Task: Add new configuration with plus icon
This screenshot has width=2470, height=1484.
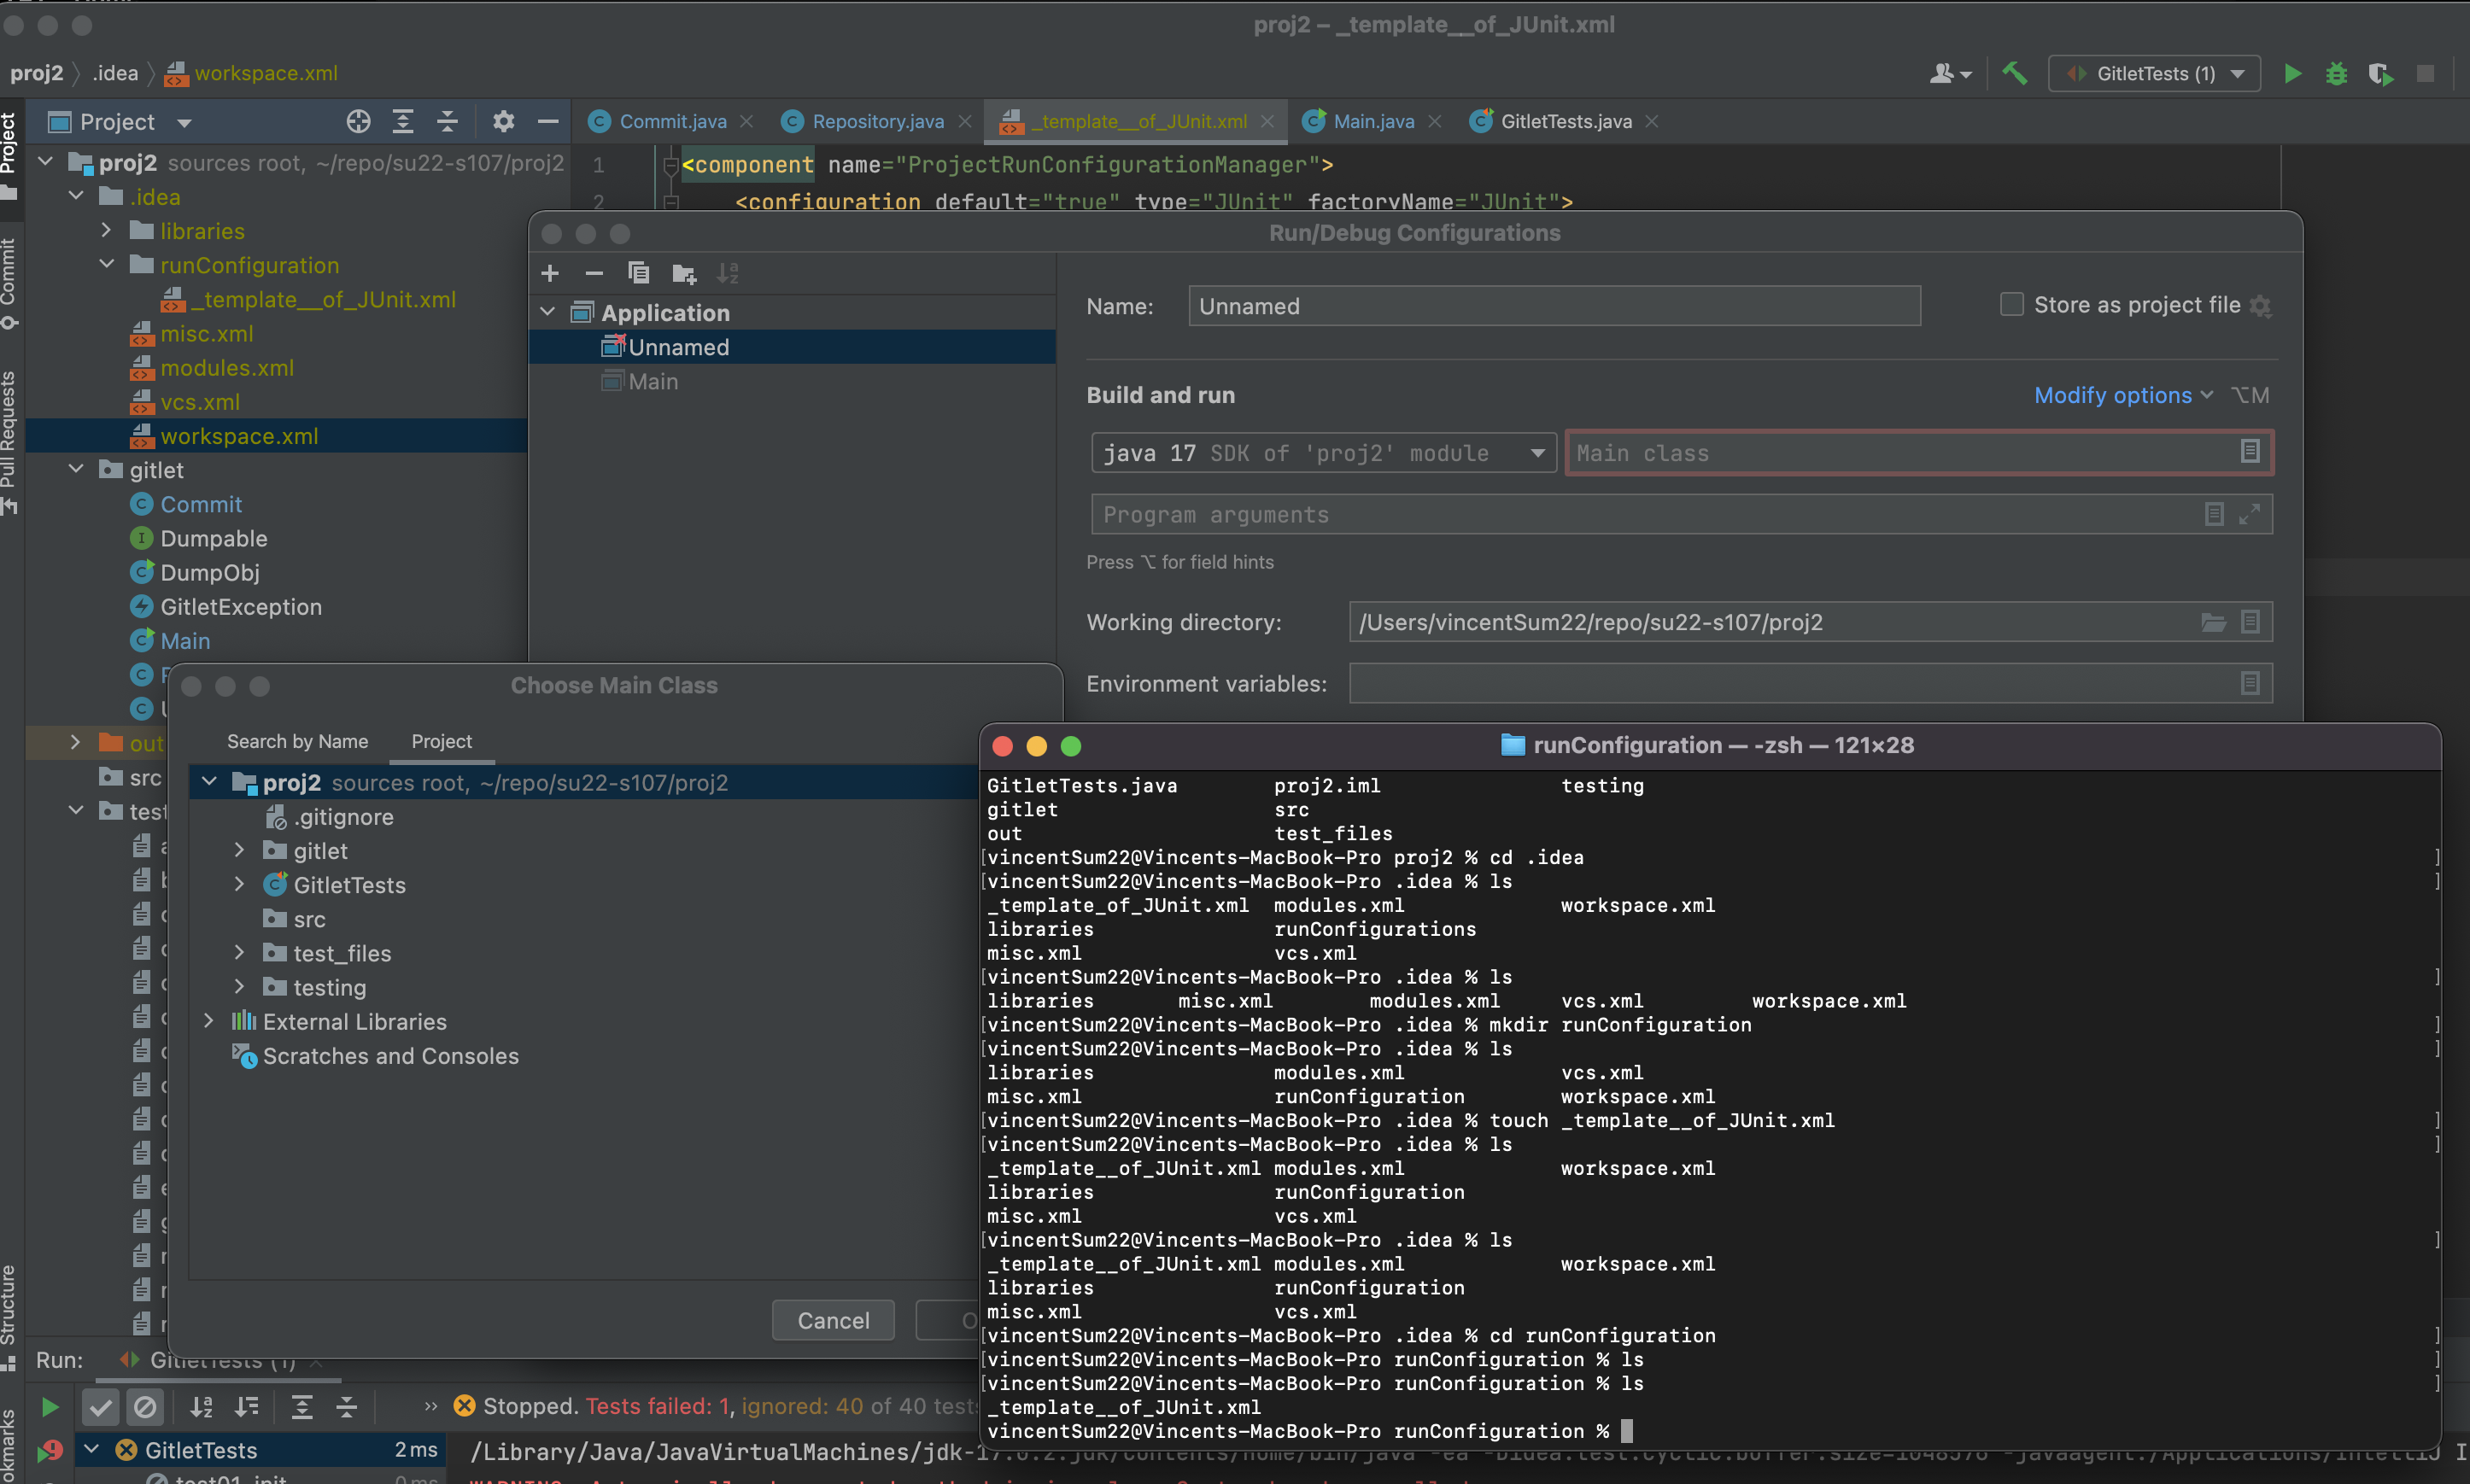Action: pos(550,273)
